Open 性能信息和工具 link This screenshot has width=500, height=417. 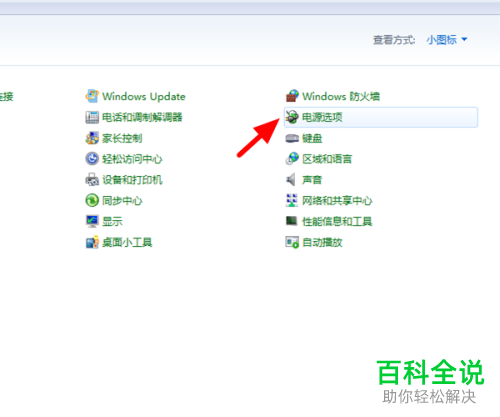tap(337, 221)
